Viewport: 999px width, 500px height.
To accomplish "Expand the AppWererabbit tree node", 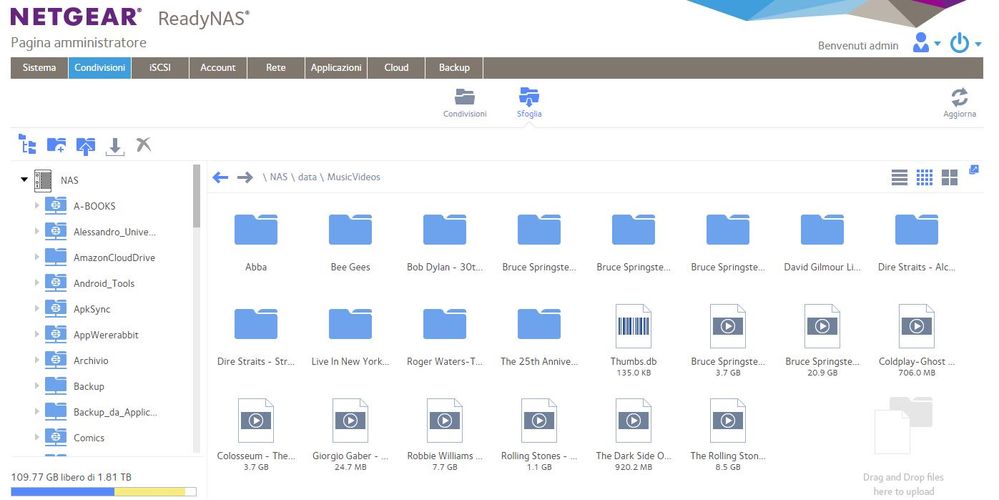I will (x=36, y=334).
